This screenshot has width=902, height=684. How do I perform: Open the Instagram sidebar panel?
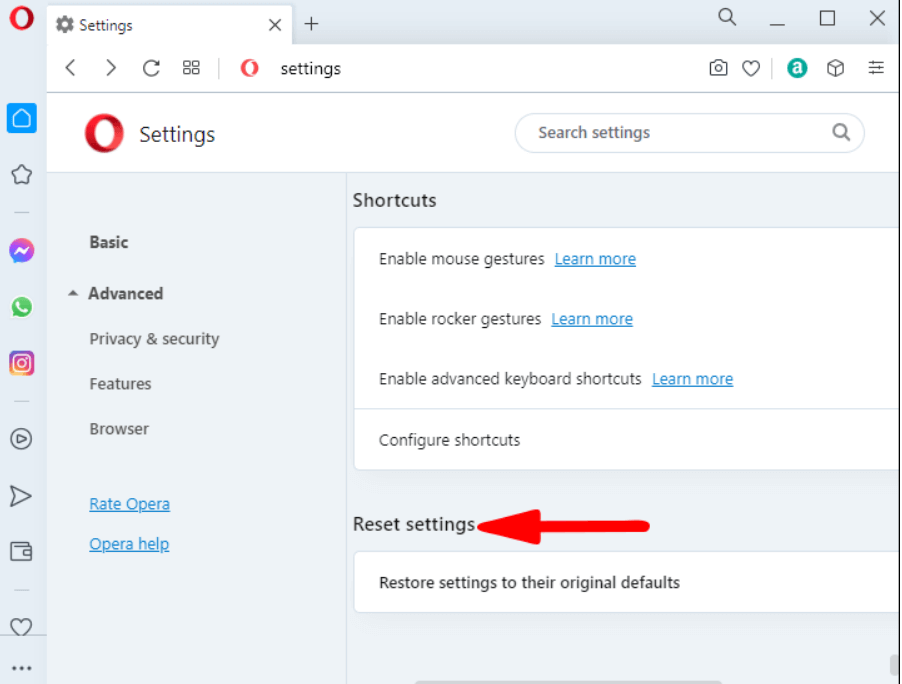pyautogui.click(x=22, y=363)
